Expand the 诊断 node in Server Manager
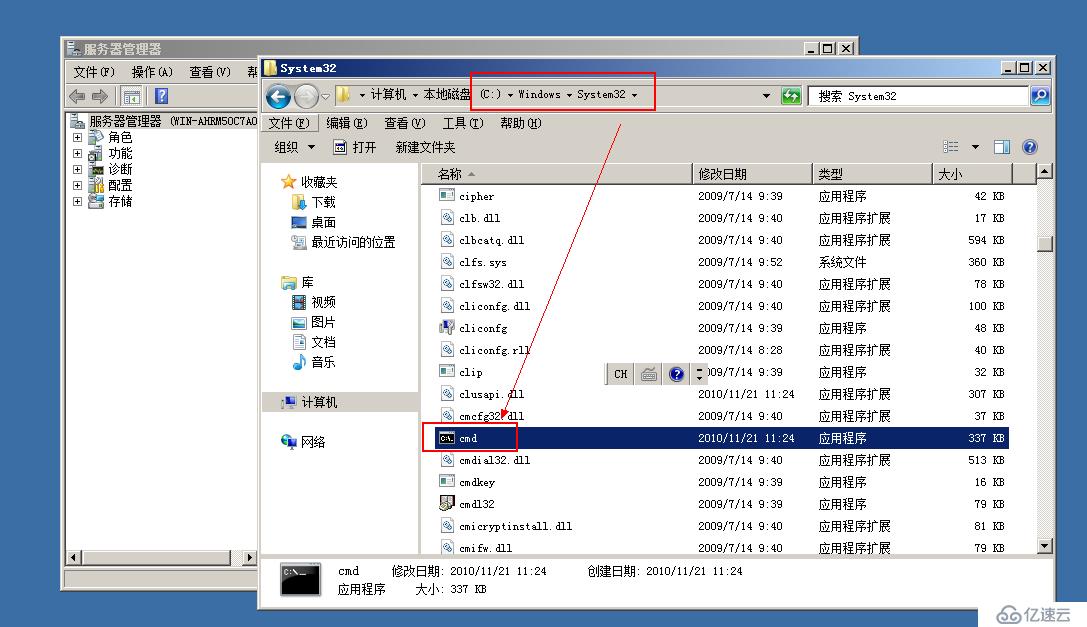The image size is (1087, 627). (x=78, y=169)
